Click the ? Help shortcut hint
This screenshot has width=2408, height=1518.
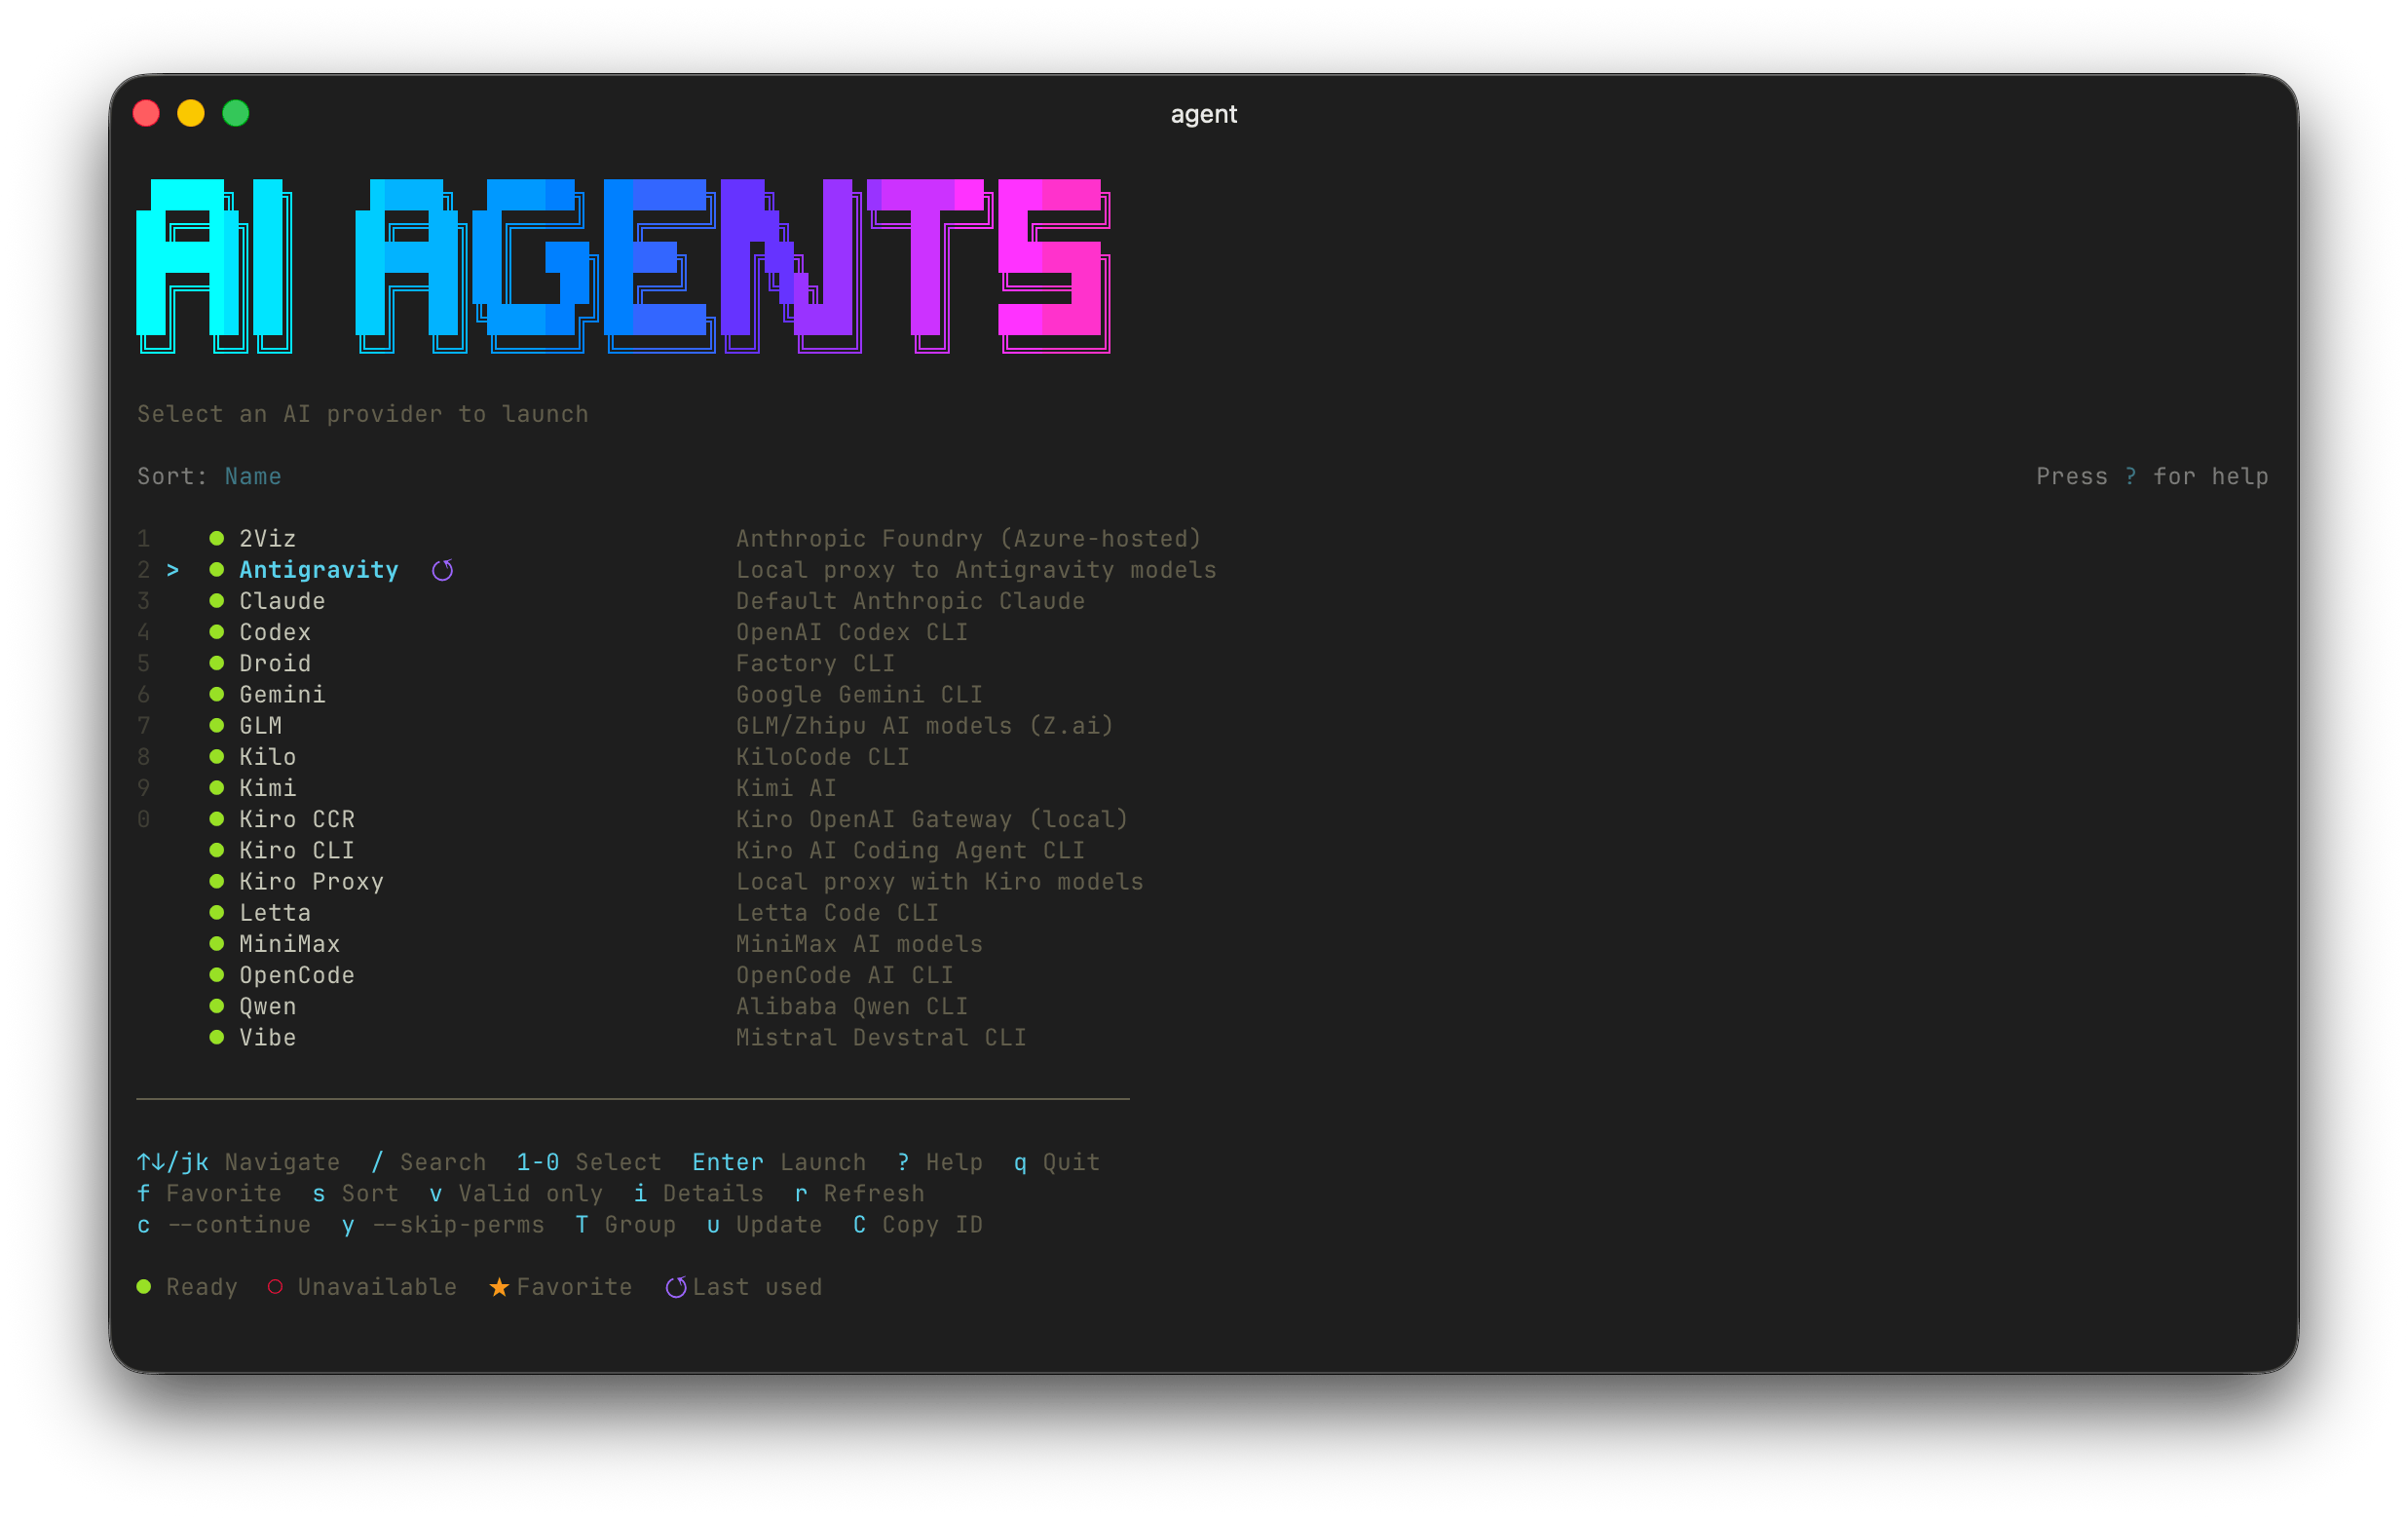[x=940, y=1162]
